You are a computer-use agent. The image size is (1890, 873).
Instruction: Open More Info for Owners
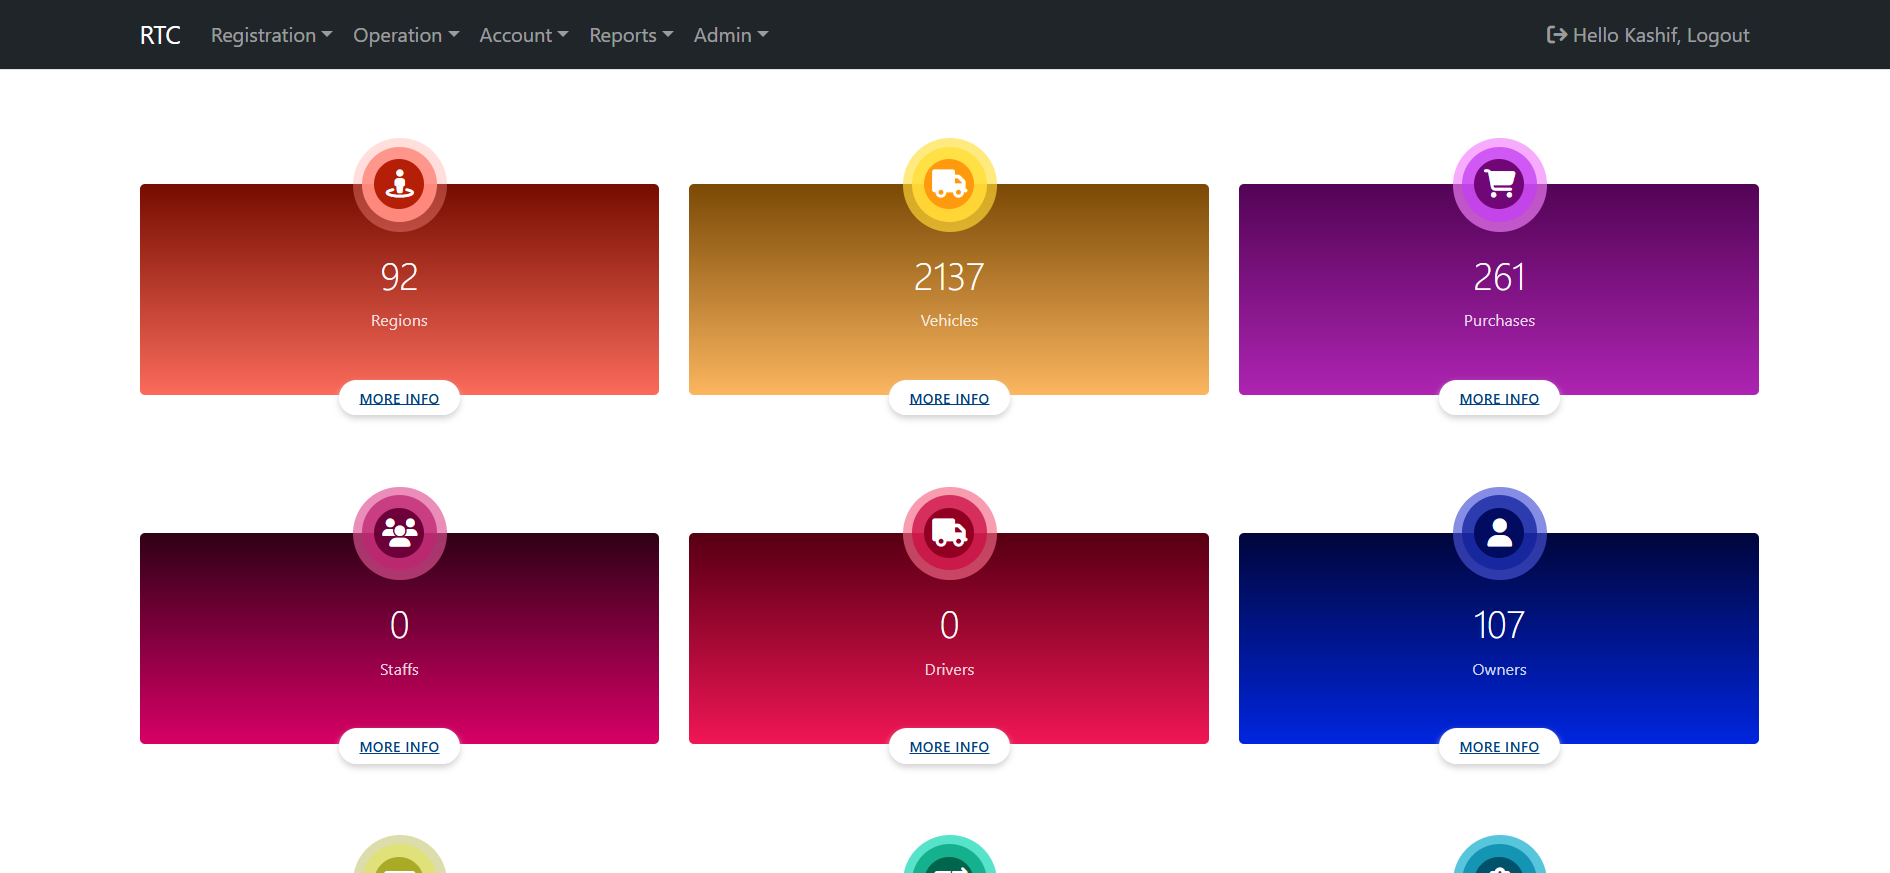coord(1499,747)
